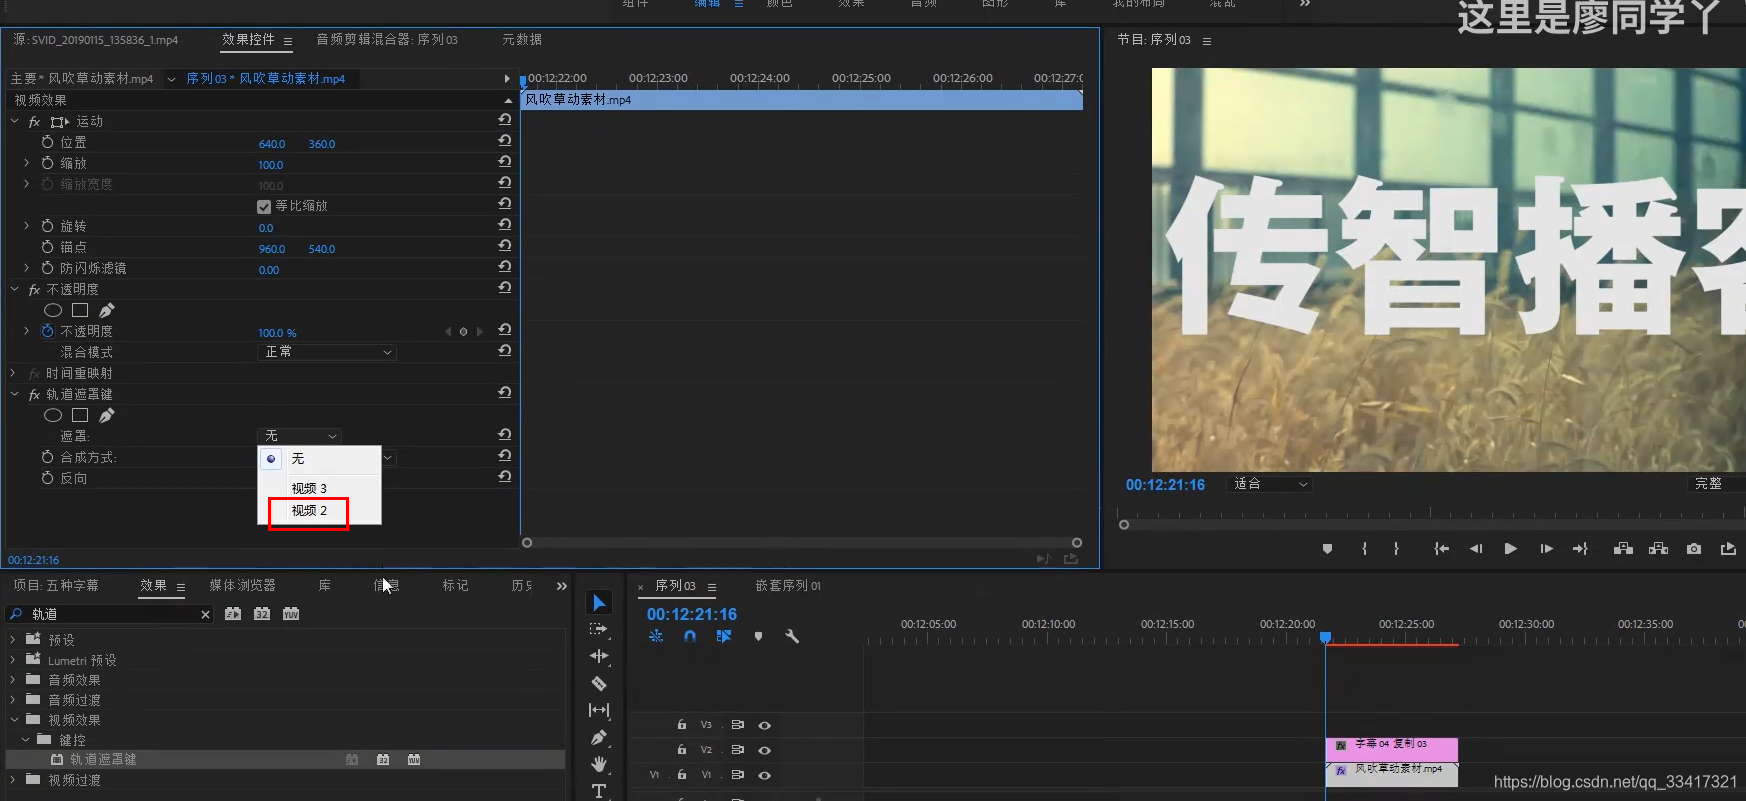Image resolution: width=1746 pixels, height=801 pixels.
Task: Toggle V2 track lock
Action: tap(682, 750)
